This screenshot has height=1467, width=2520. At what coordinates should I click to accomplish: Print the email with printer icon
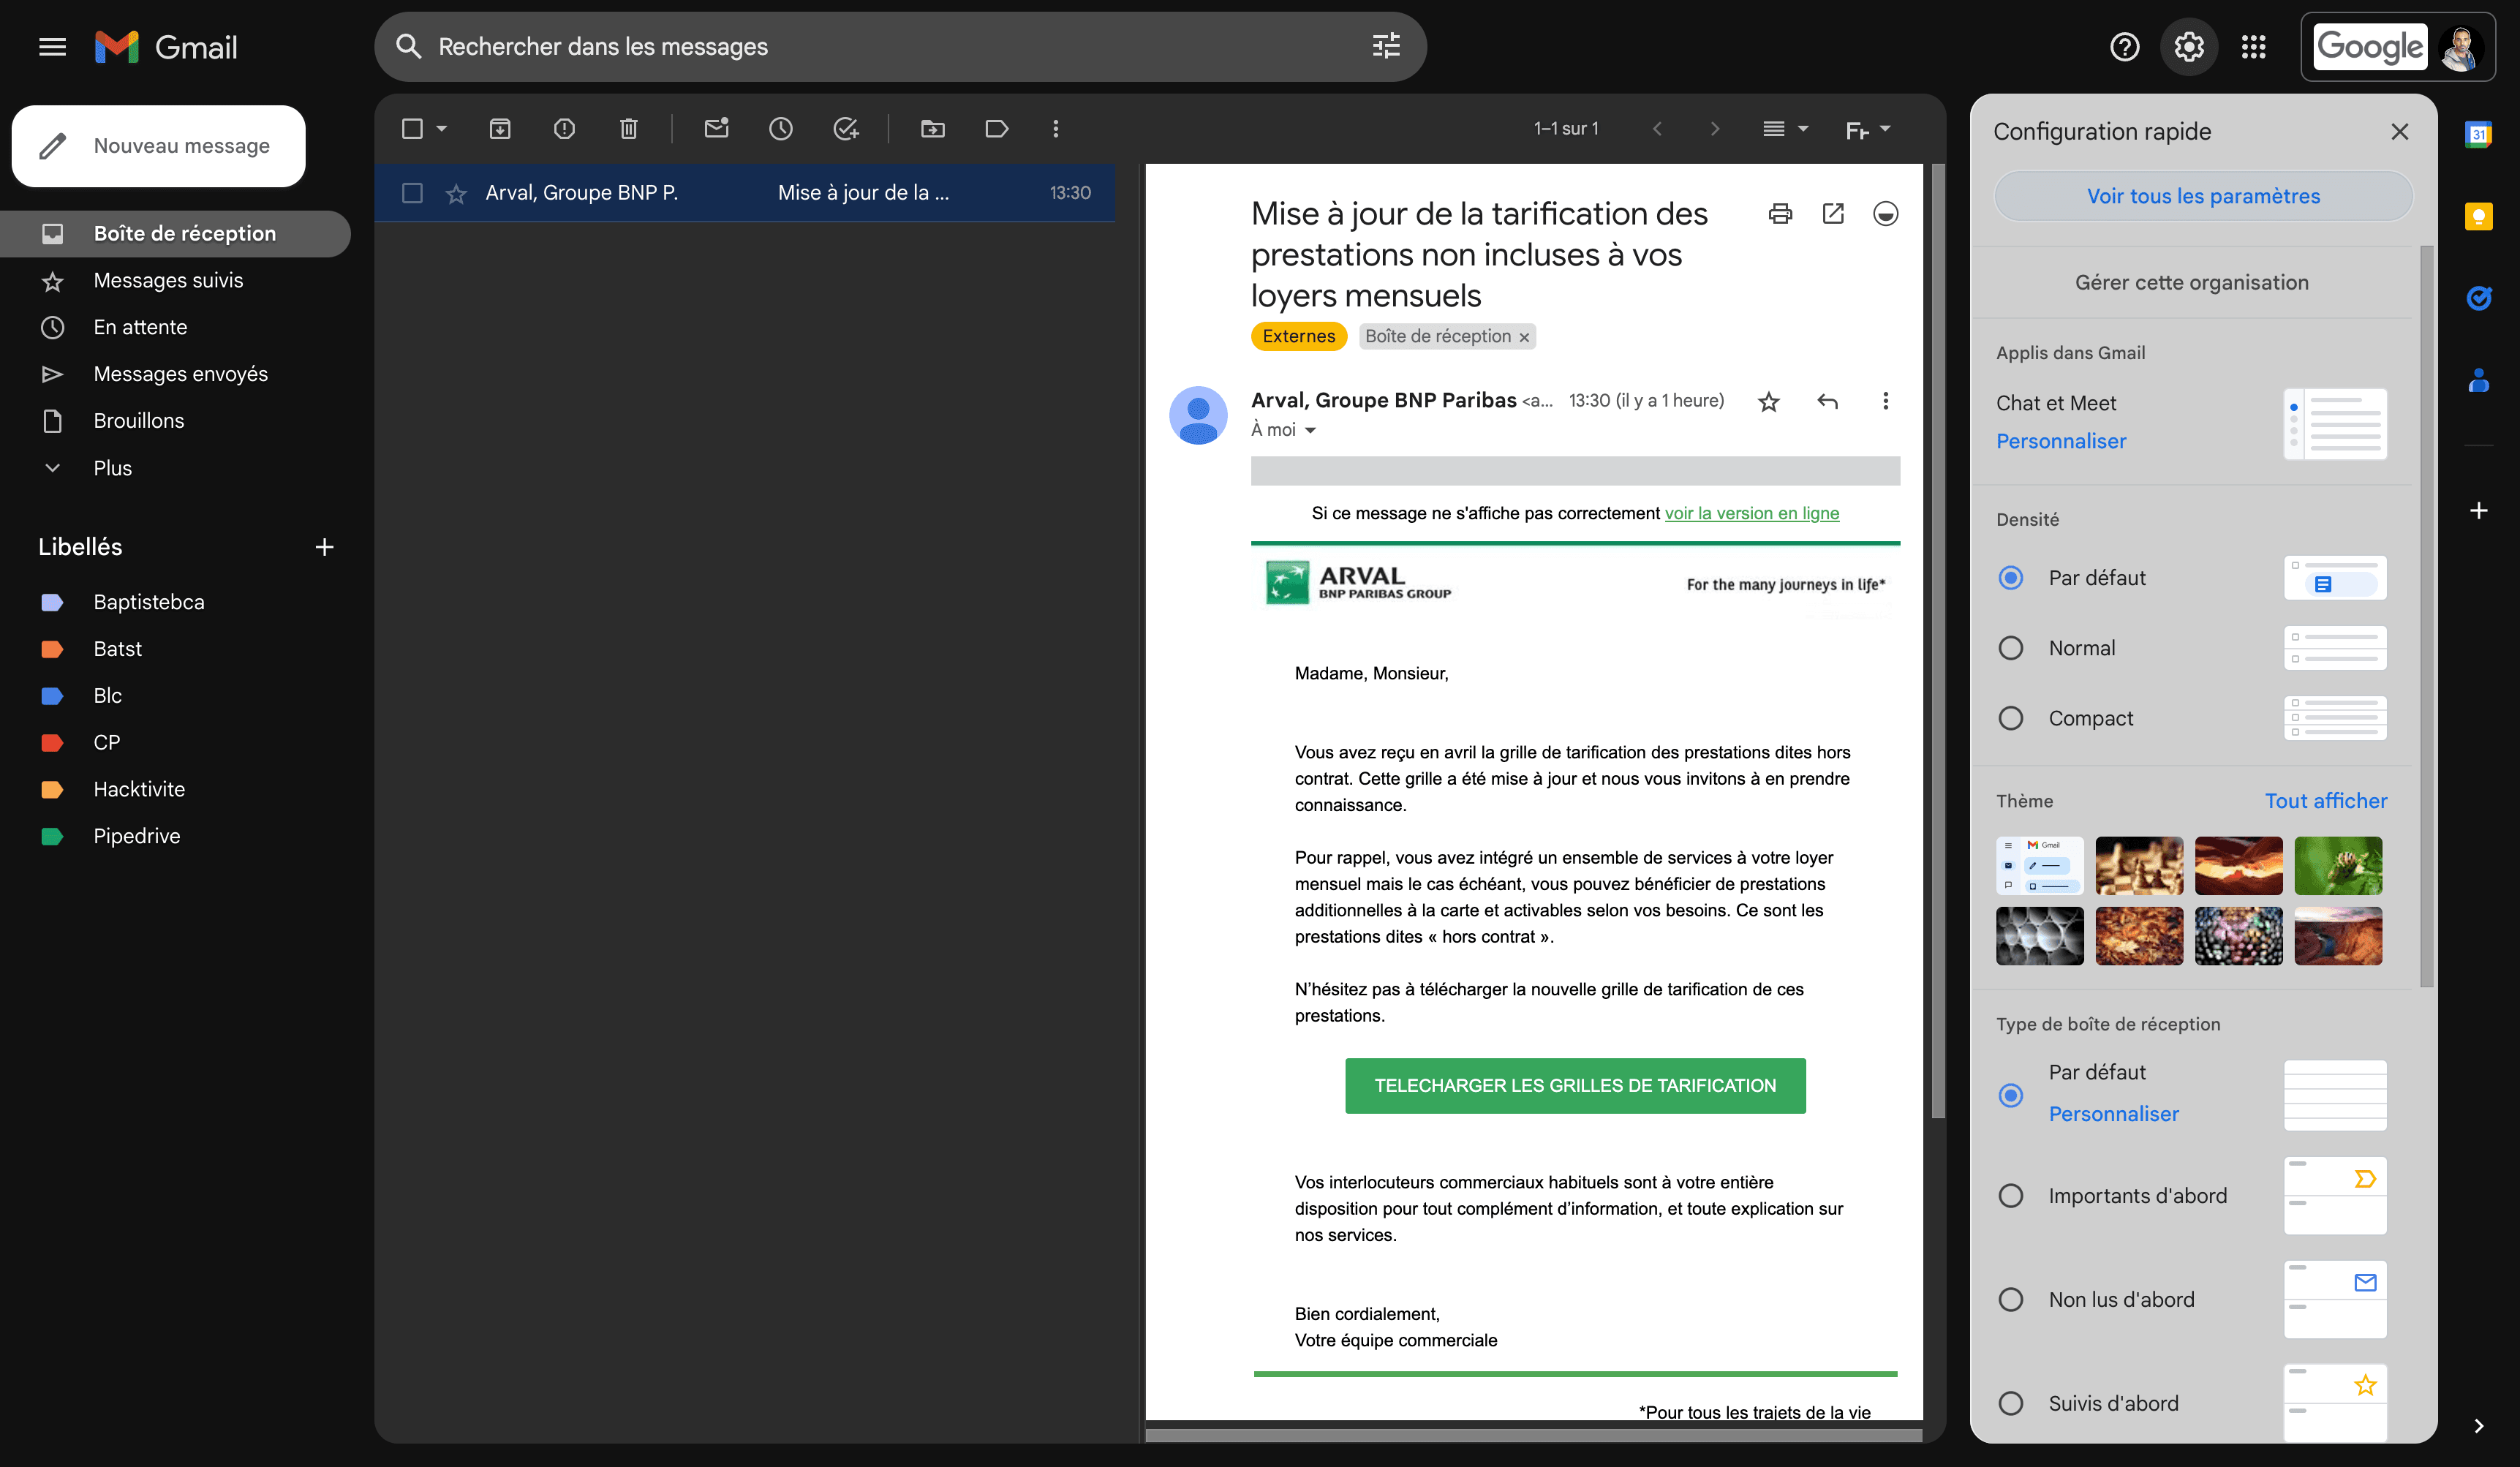click(x=1780, y=214)
